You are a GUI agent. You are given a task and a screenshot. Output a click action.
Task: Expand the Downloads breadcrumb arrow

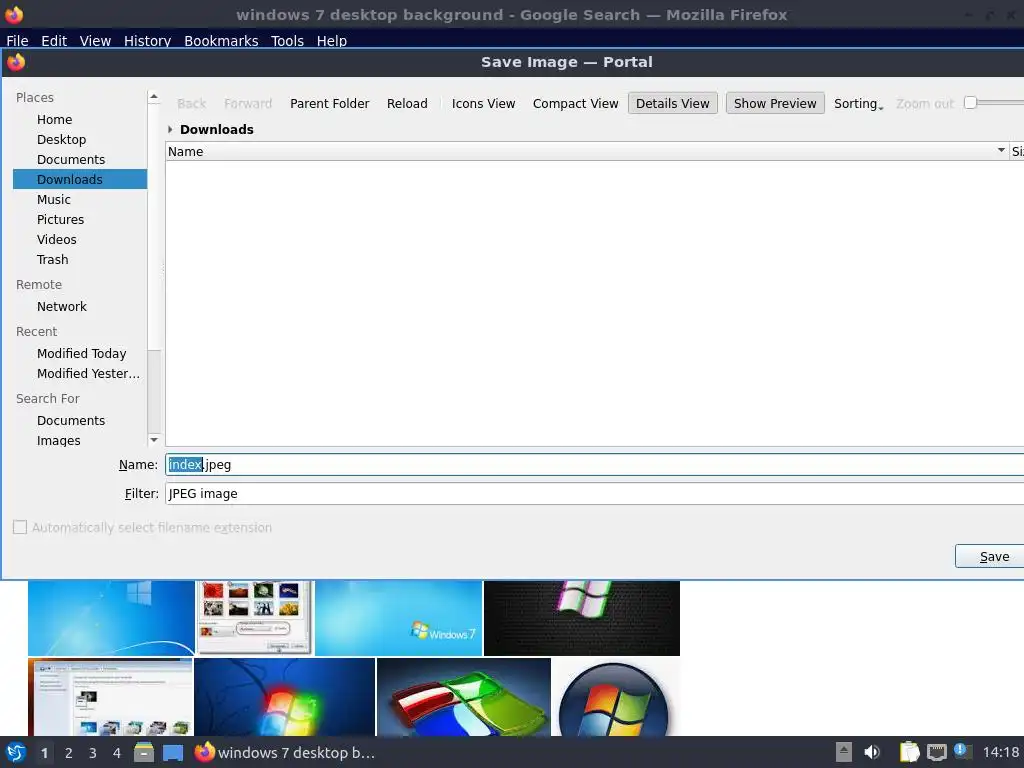tap(170, 129)
